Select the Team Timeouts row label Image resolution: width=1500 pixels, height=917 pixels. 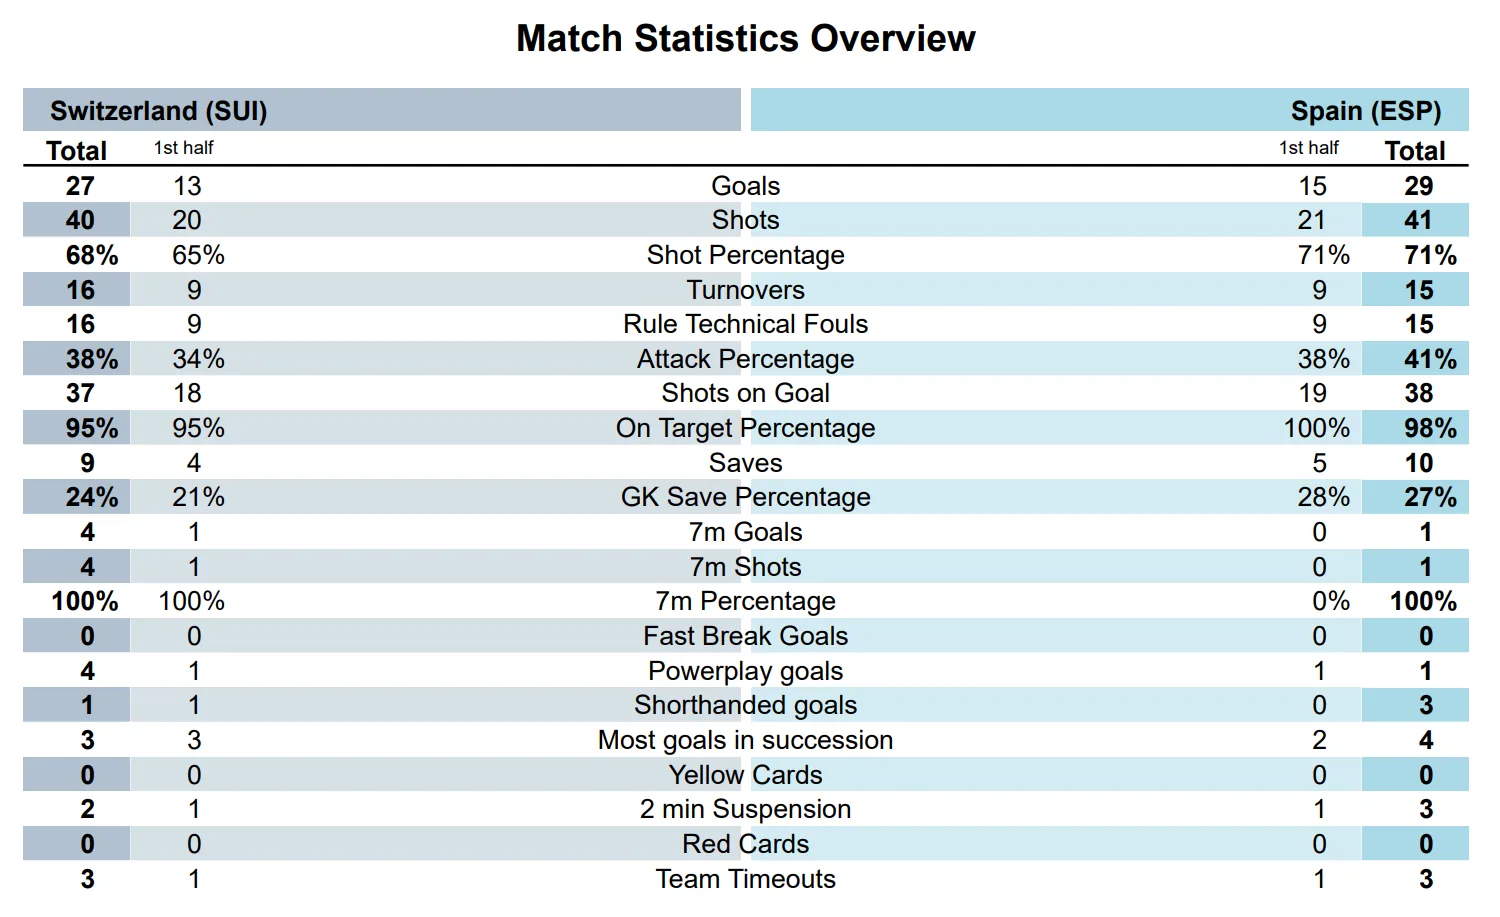click(745, 879)
